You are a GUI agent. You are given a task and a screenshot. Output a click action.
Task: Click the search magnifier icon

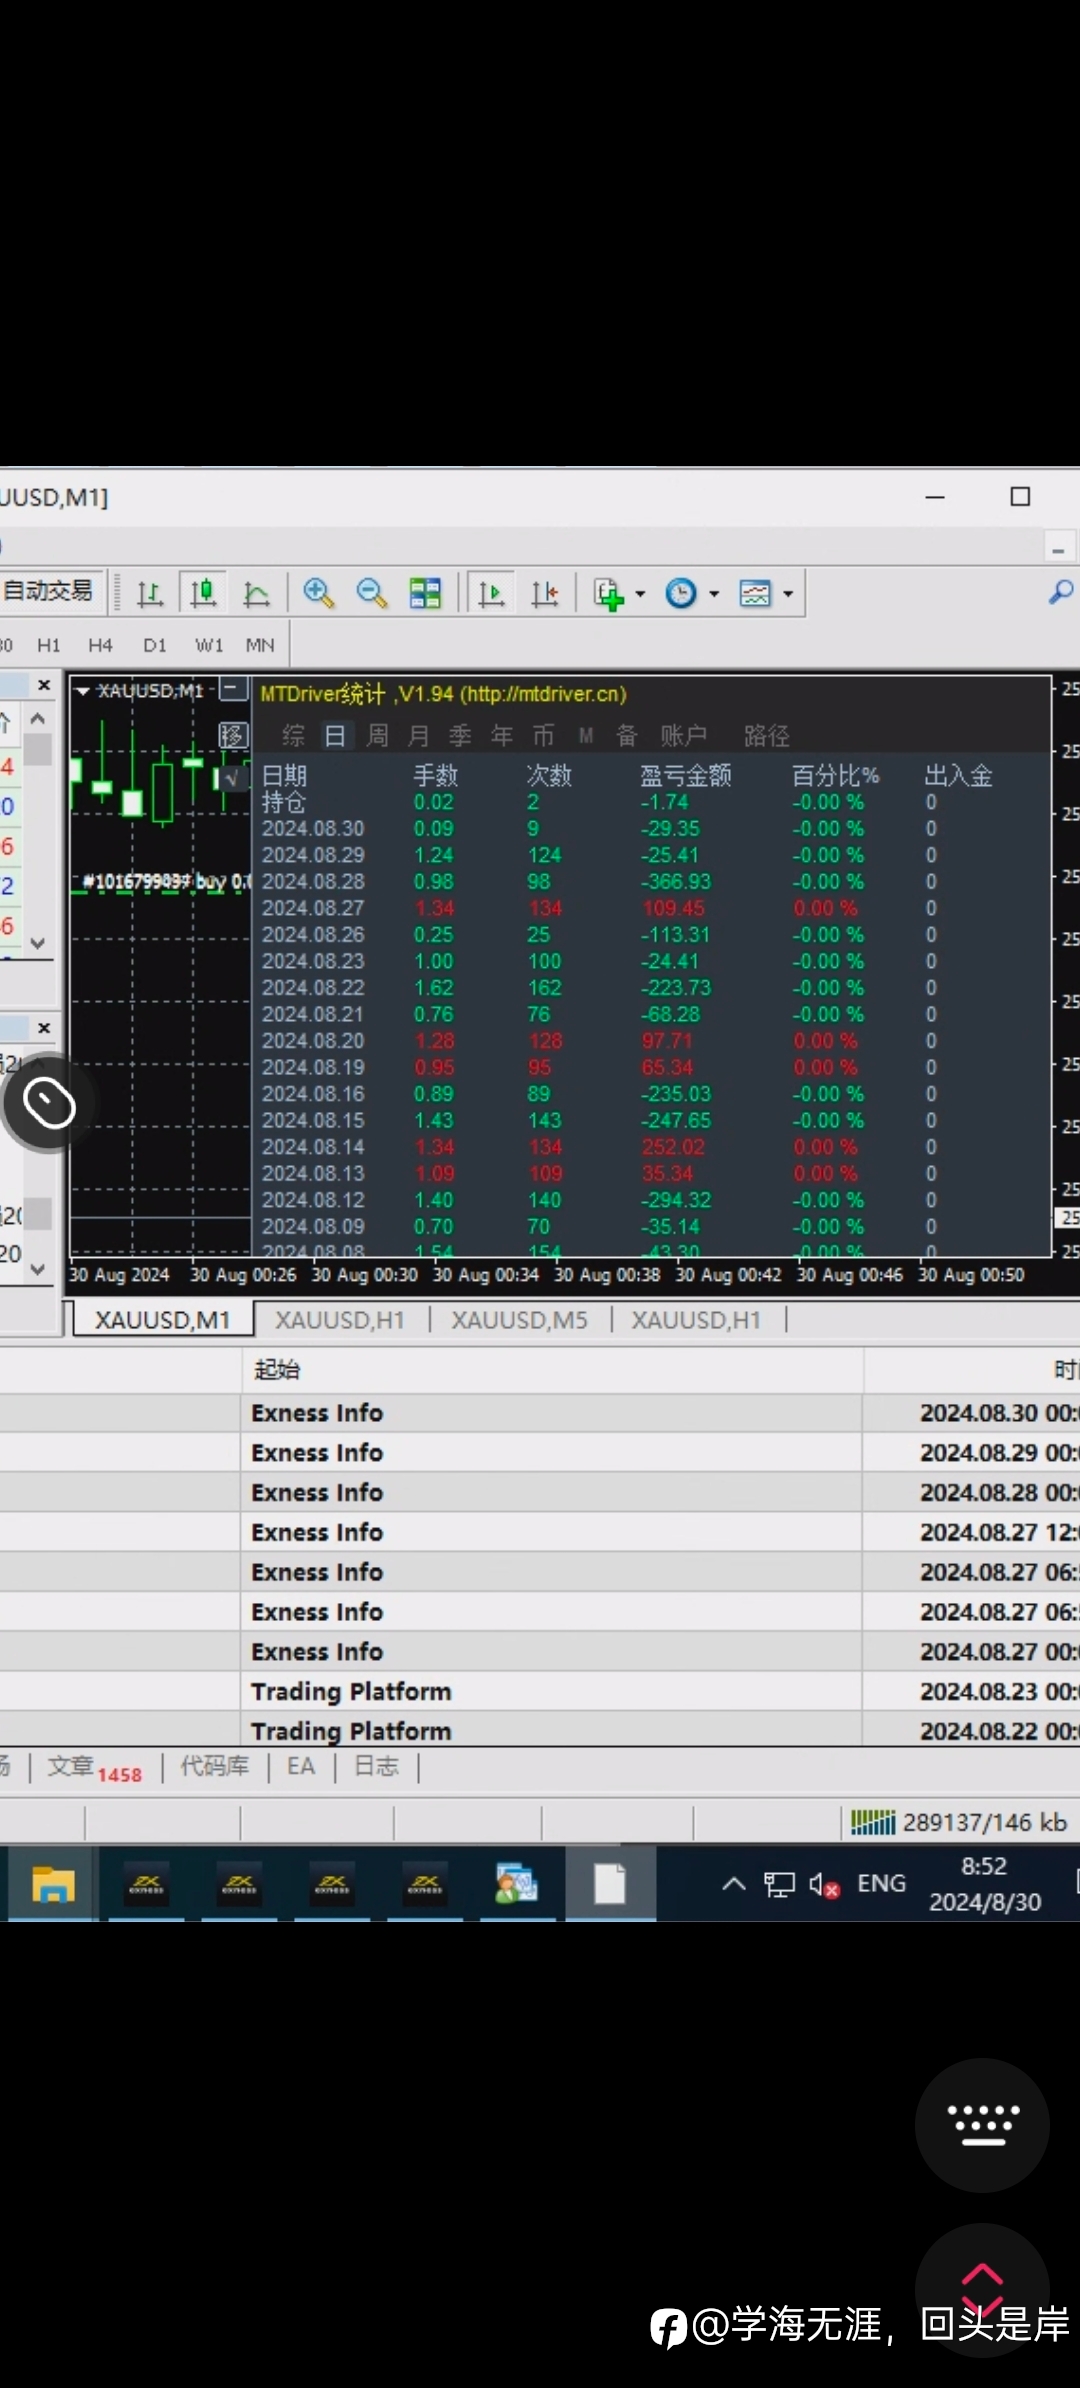tap(1060, 592)
